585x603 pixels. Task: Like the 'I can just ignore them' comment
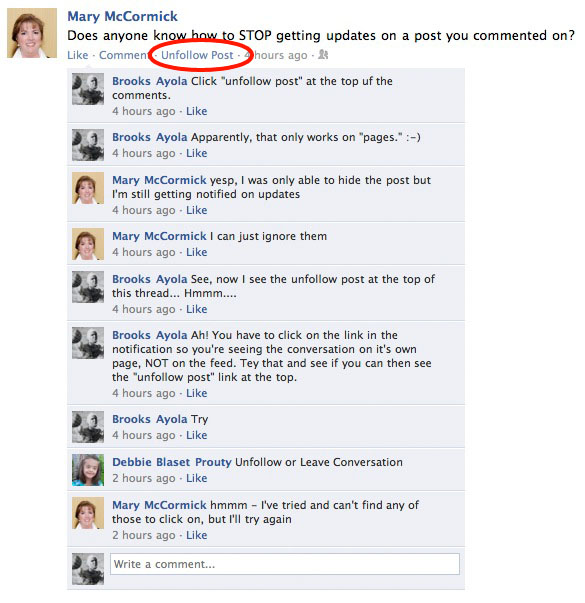point(197,252)
